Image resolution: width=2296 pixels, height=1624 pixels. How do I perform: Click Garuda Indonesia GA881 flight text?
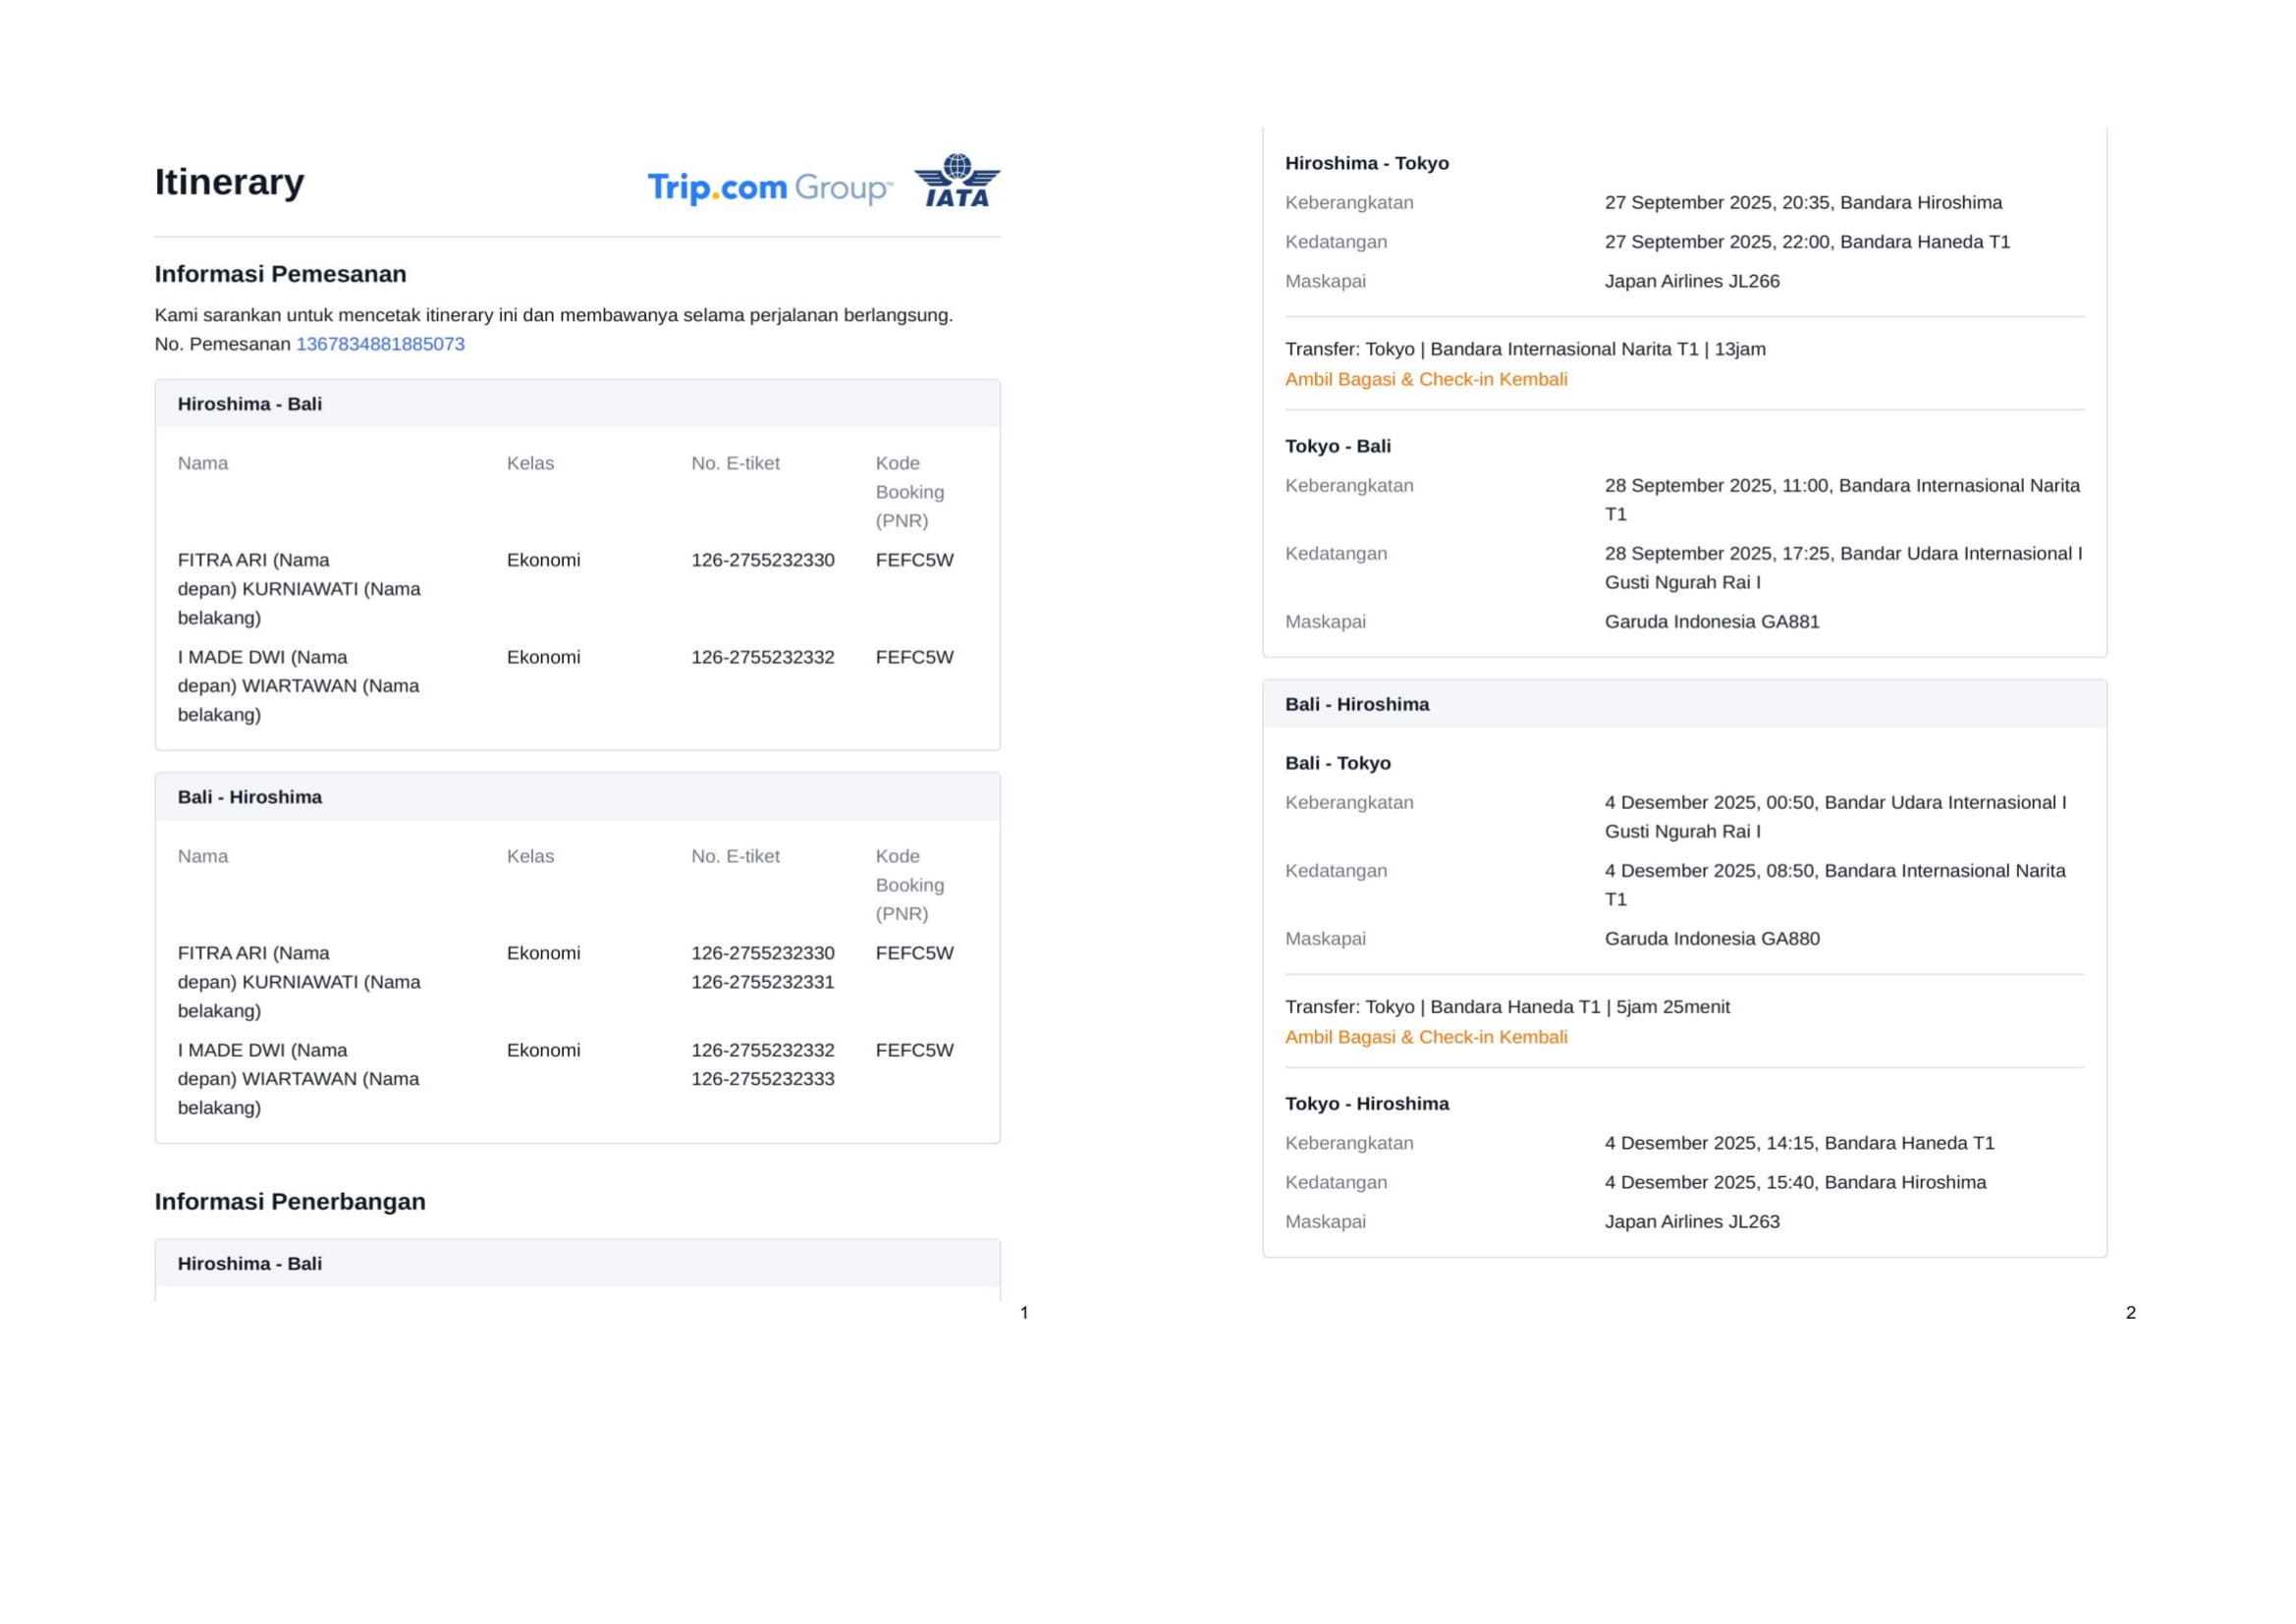pos(1712,621)
